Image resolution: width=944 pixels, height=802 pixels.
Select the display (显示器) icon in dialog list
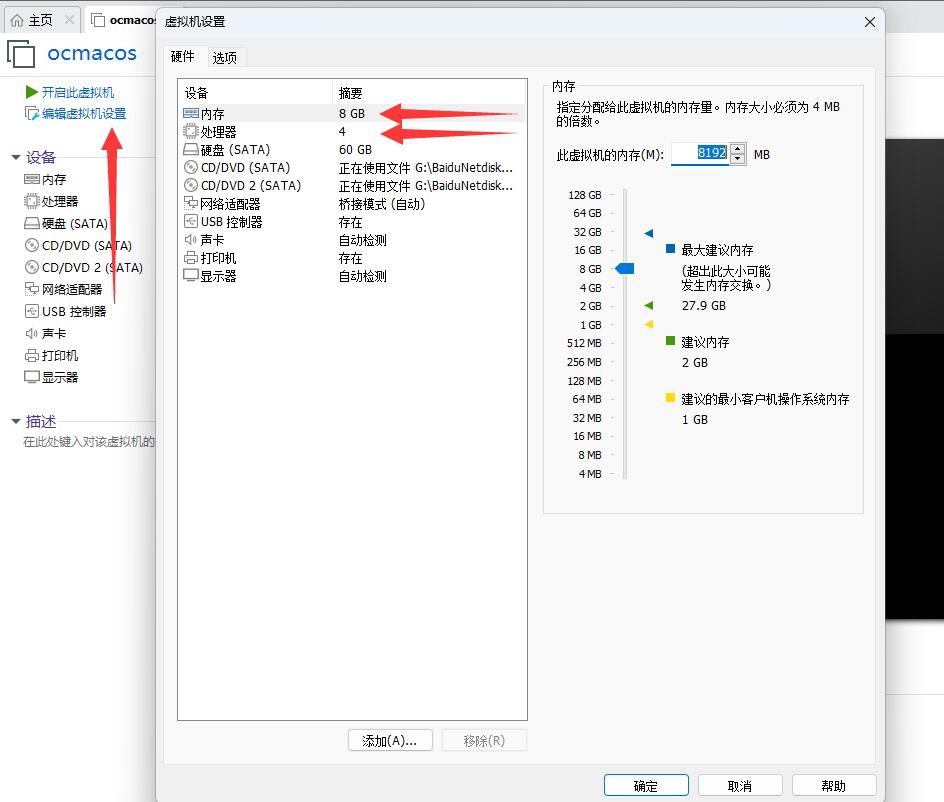191,276
